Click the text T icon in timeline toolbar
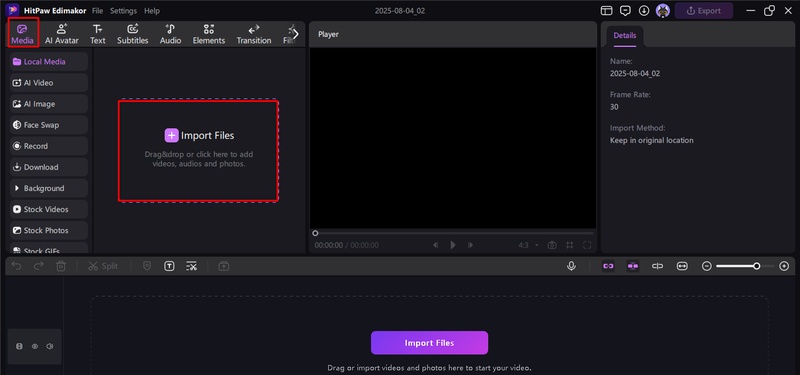This screenshot has width=800, height=375. [x=169, y=266]
